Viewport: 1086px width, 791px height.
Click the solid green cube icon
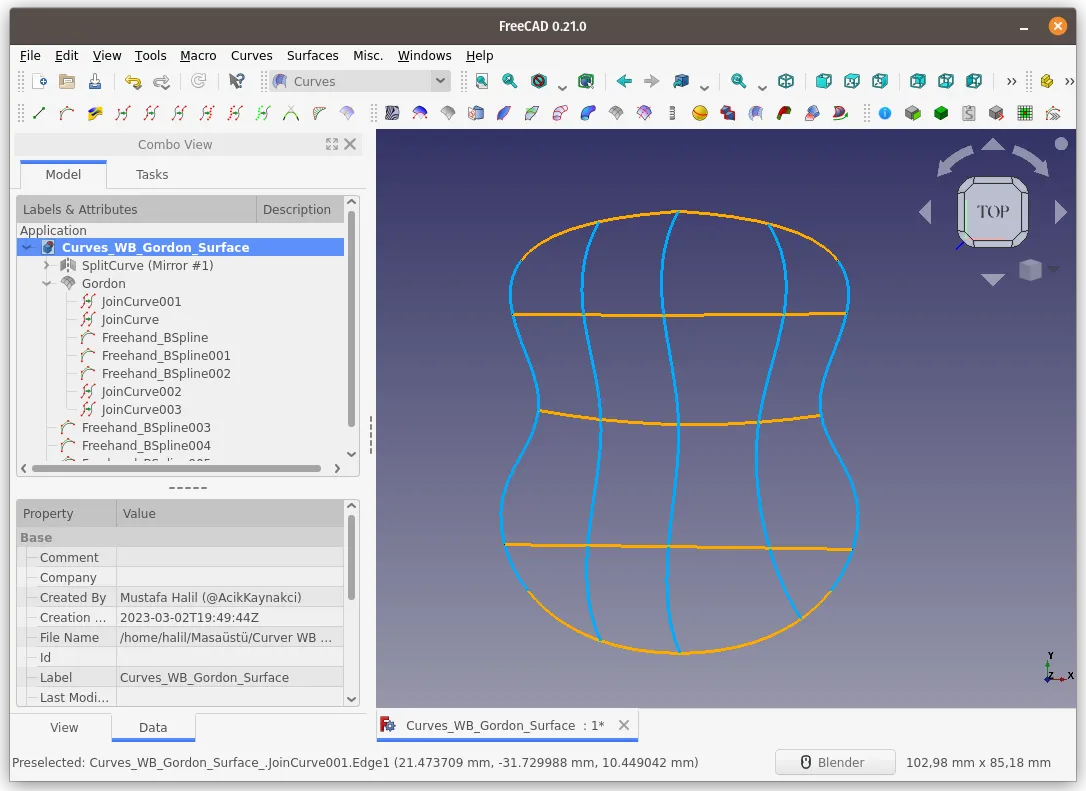tap(941, 113)
